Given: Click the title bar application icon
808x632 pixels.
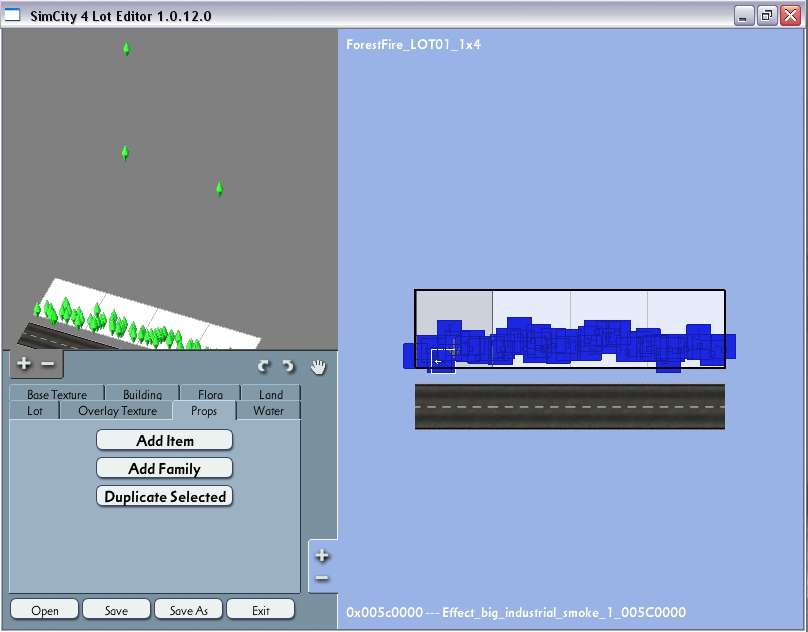Looking at the screenshot, I should 12,15.
